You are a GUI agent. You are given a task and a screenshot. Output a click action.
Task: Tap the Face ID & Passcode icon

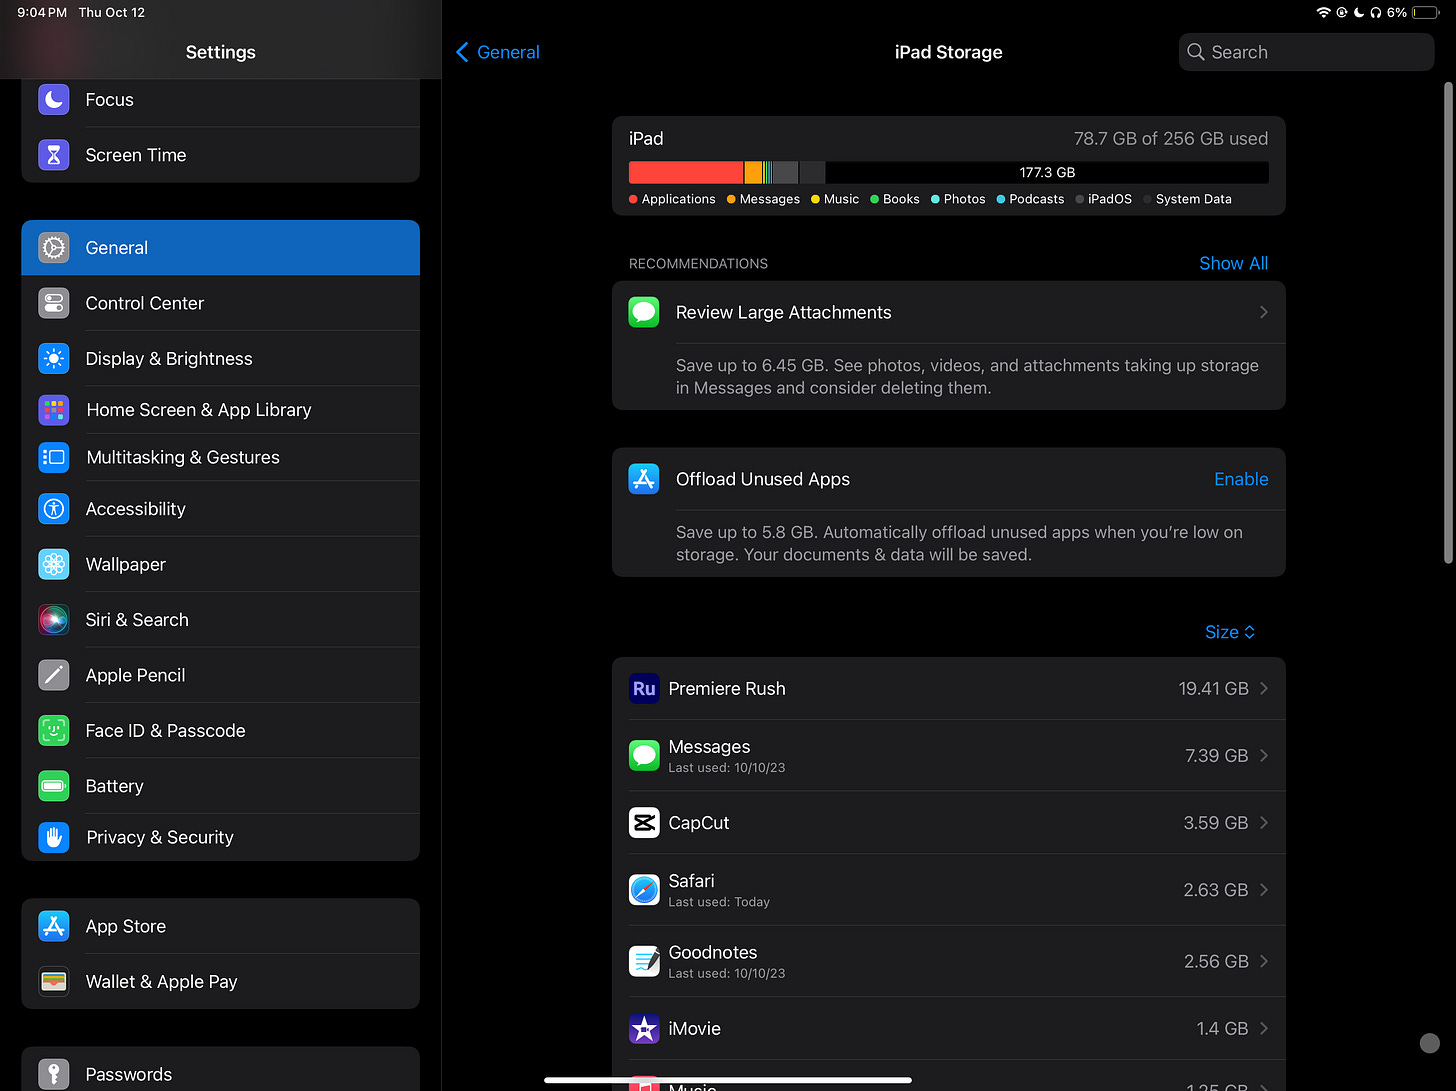(54, 731)
